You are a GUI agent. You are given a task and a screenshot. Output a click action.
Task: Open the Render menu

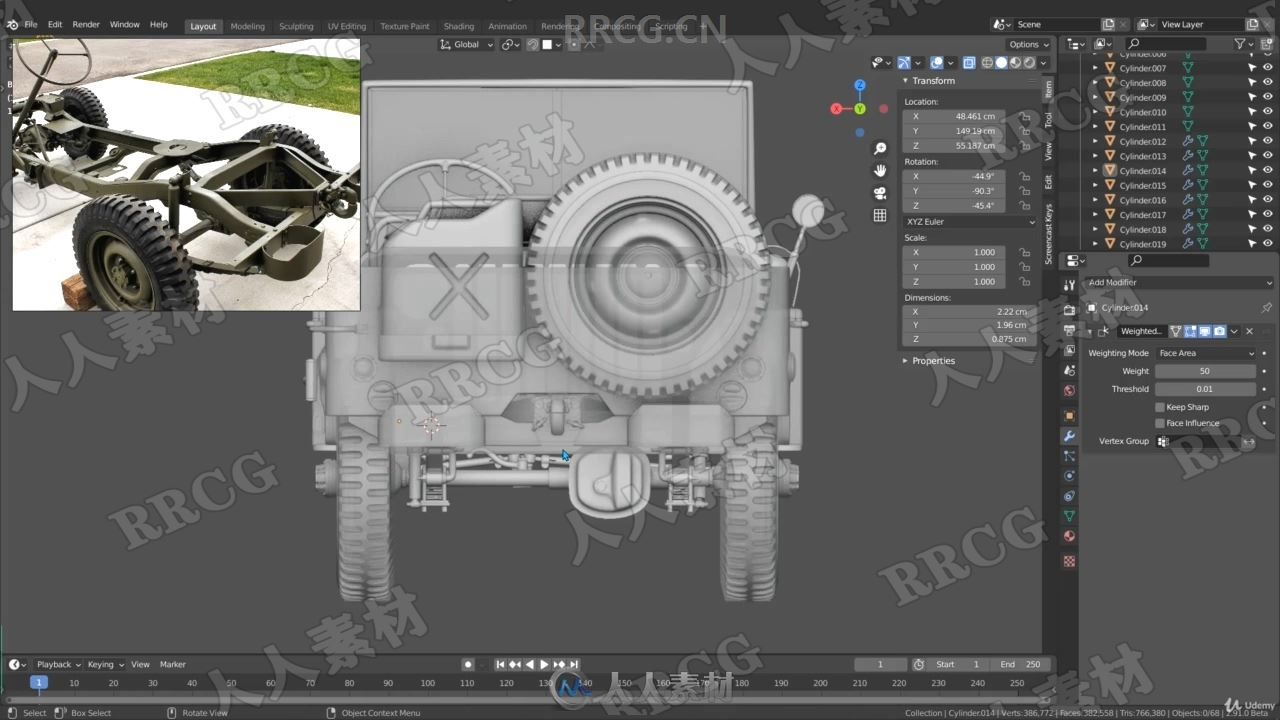pyautogui.click(x=86, y=24)
